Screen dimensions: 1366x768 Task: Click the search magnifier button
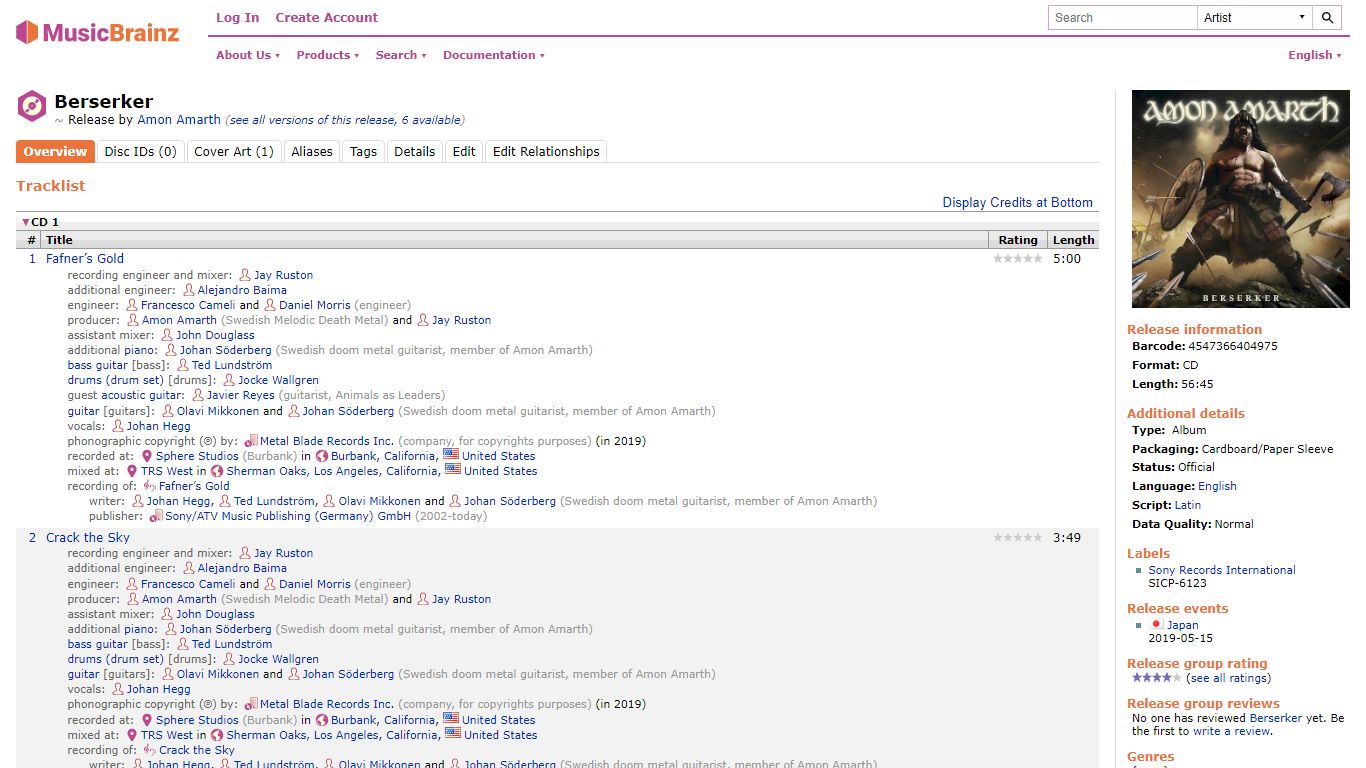[1327, 17]
